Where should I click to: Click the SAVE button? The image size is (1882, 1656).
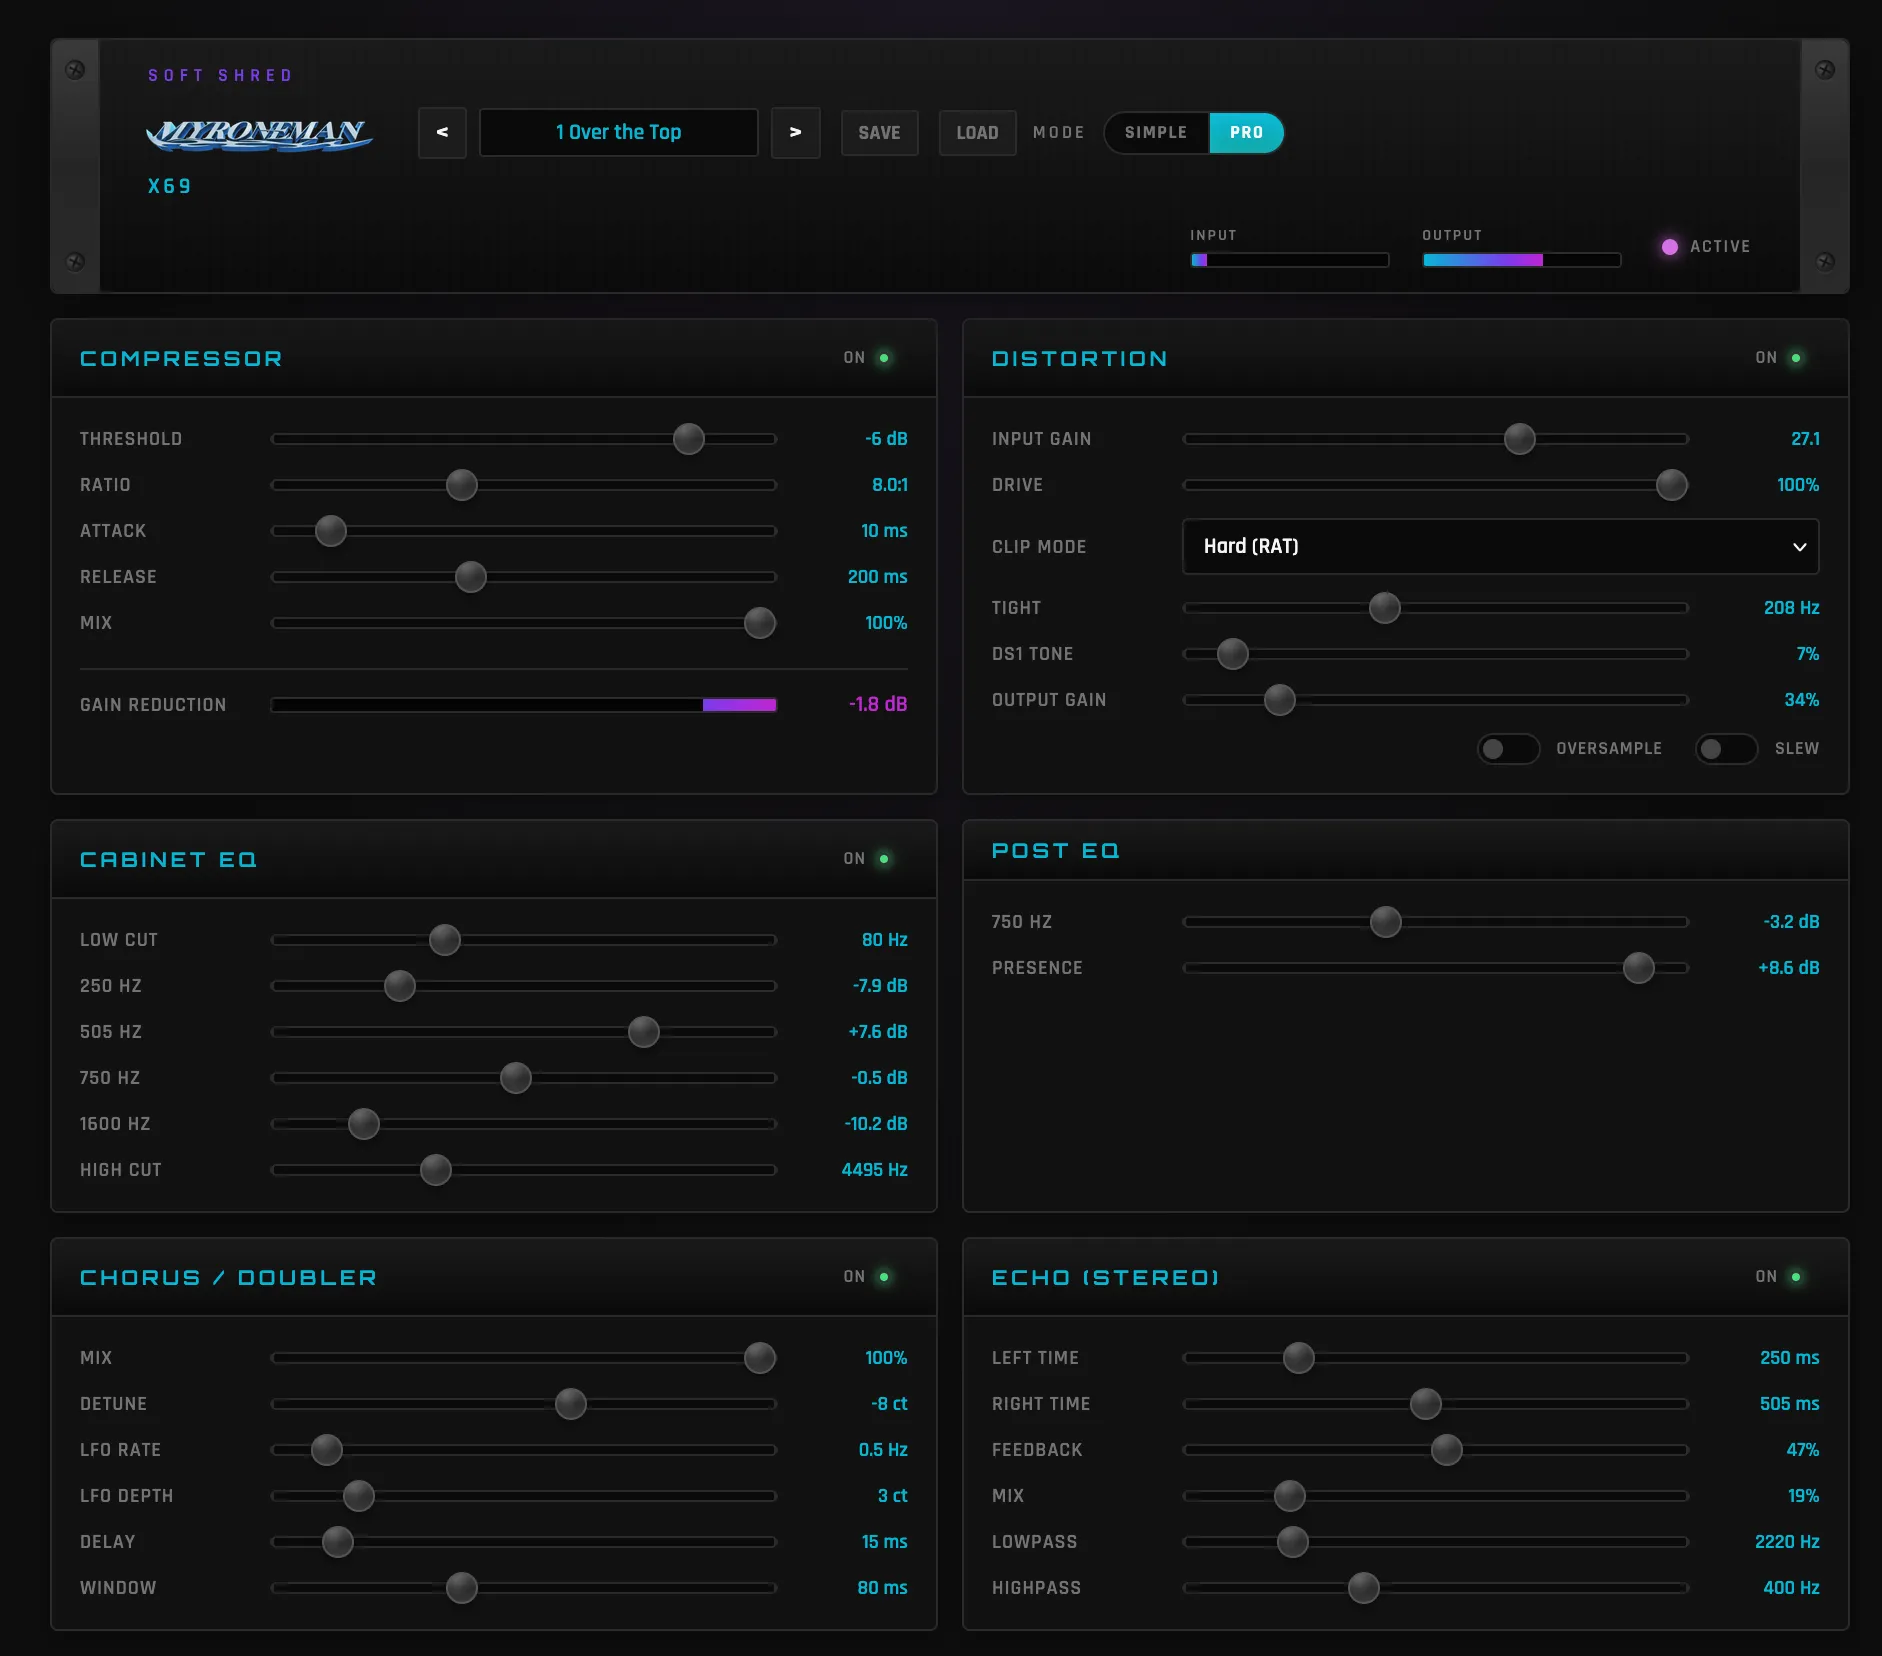[x=879, y=132]
